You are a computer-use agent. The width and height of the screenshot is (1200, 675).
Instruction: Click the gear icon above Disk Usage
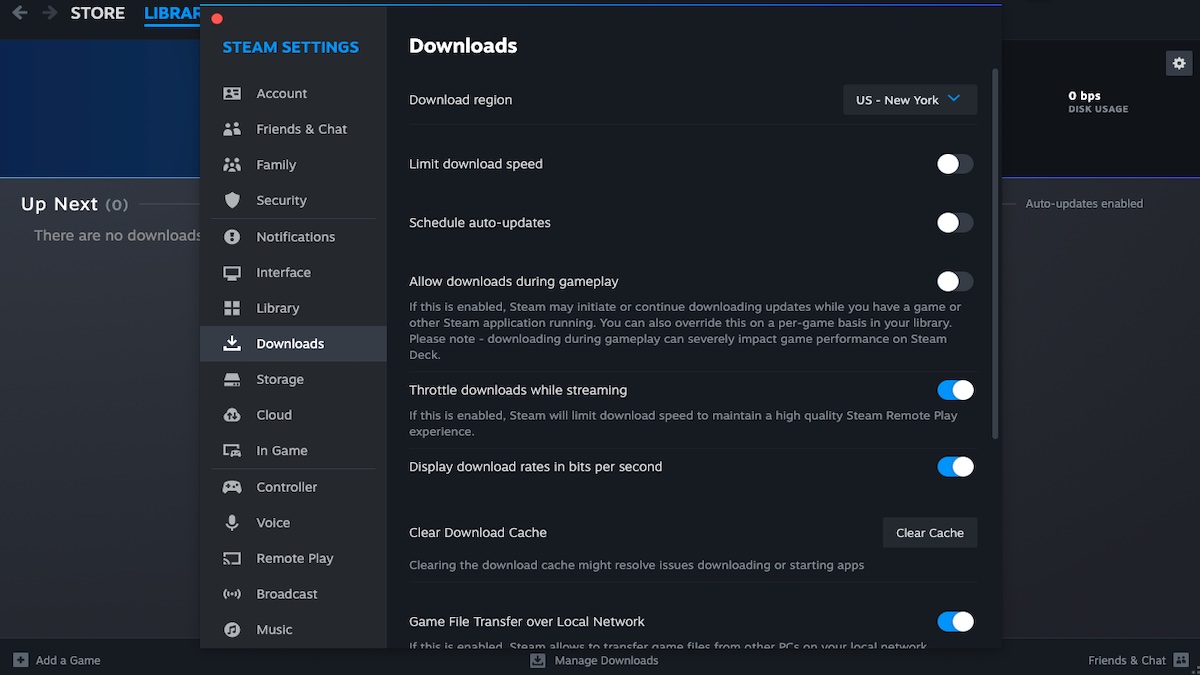tap(1179, 62)
